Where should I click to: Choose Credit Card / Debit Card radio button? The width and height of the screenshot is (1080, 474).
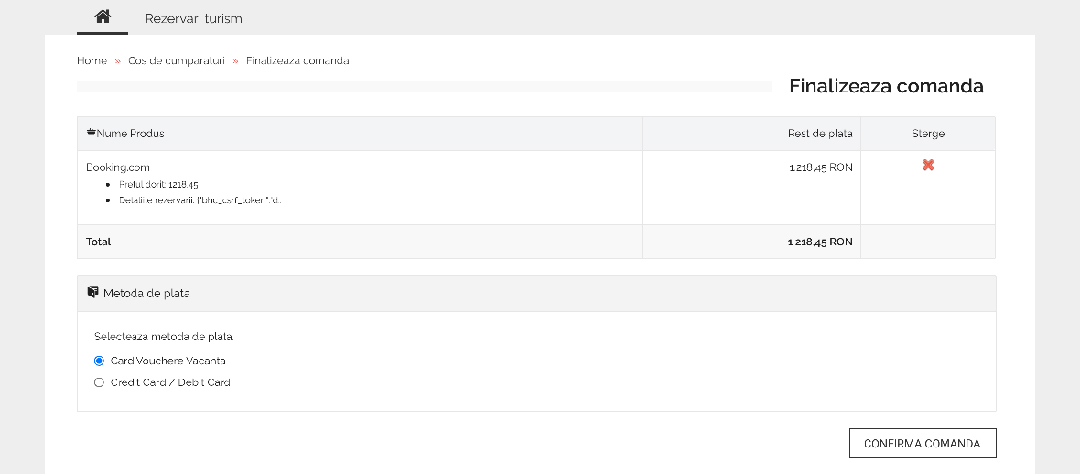[99, 382]
